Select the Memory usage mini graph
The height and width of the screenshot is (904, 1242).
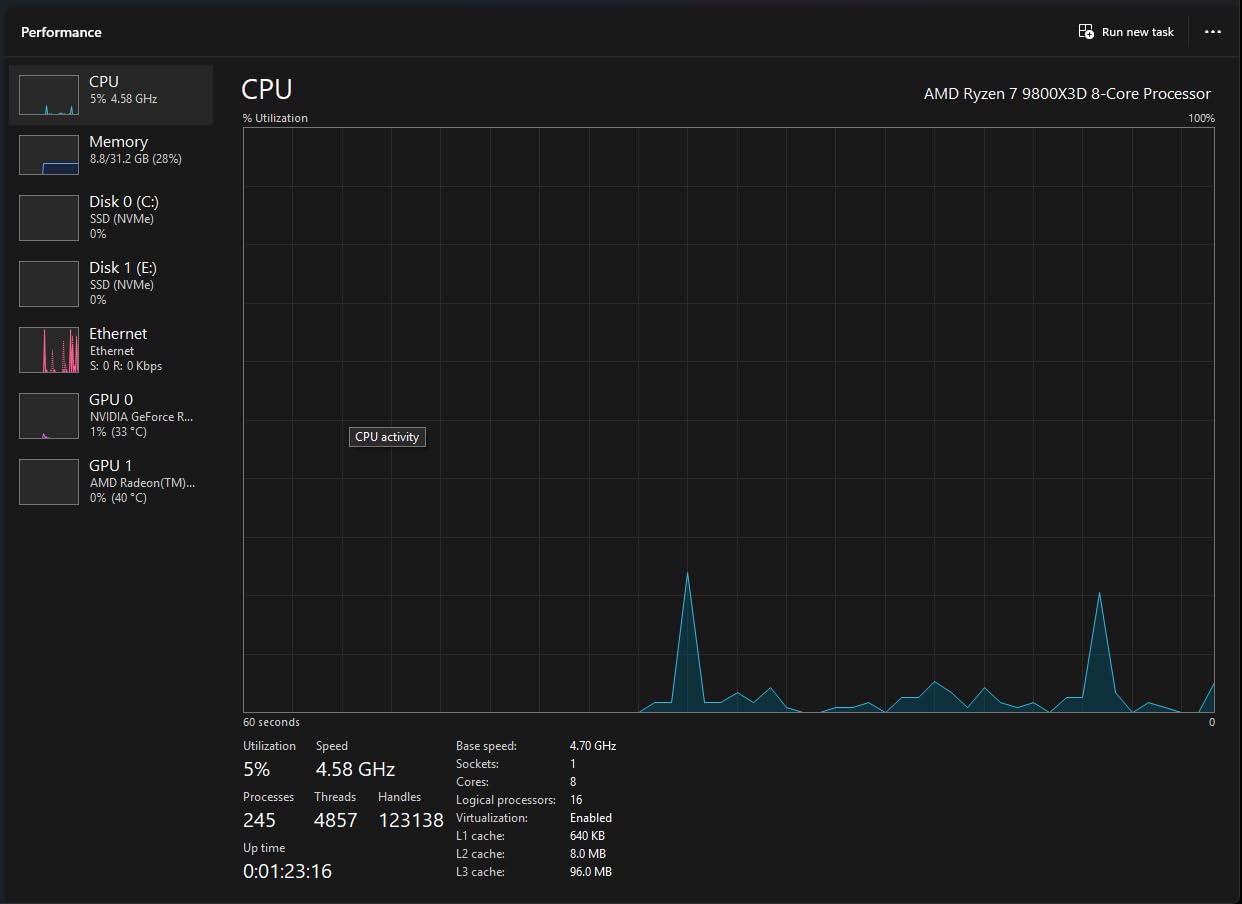[x=49, y=155]
